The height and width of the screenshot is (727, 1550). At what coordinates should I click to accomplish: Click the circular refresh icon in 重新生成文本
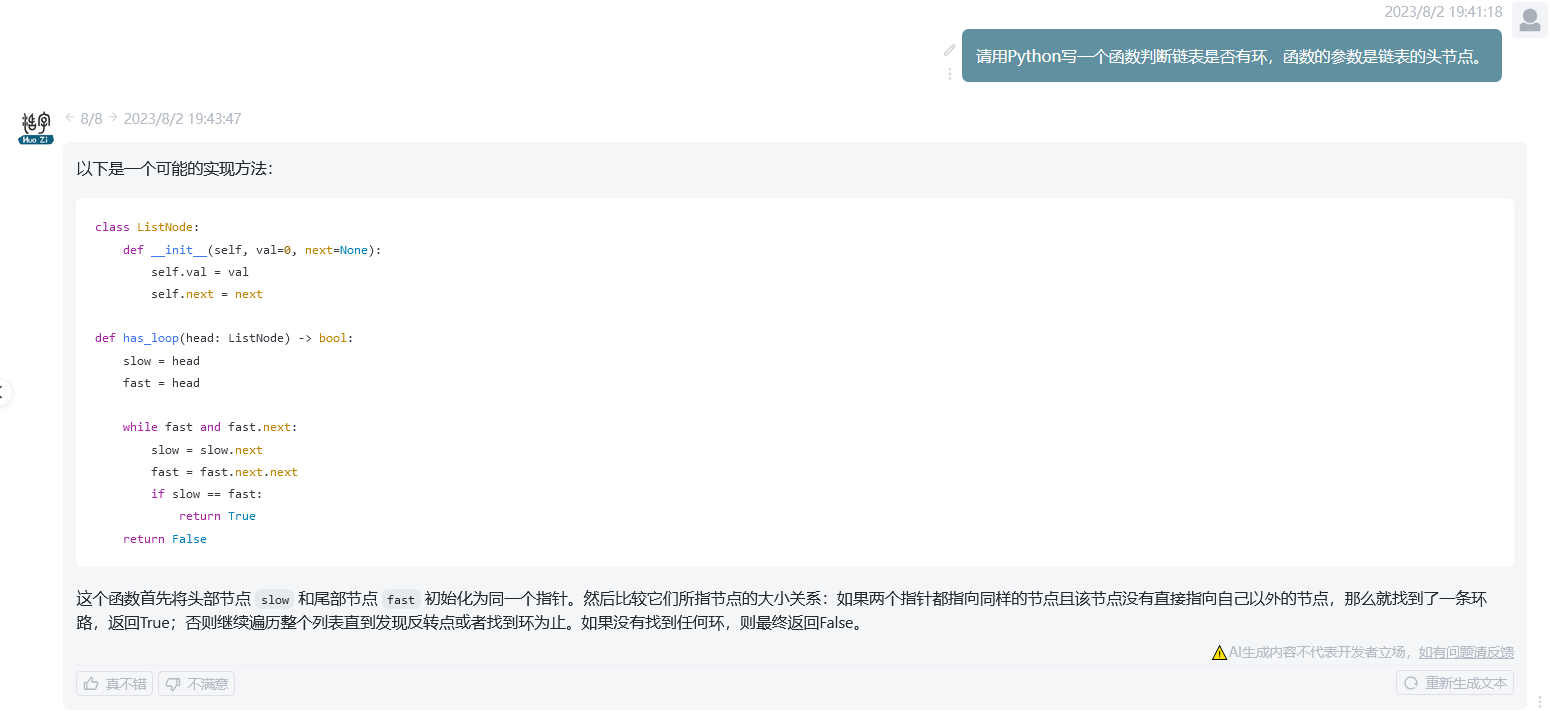[1411, 683]
